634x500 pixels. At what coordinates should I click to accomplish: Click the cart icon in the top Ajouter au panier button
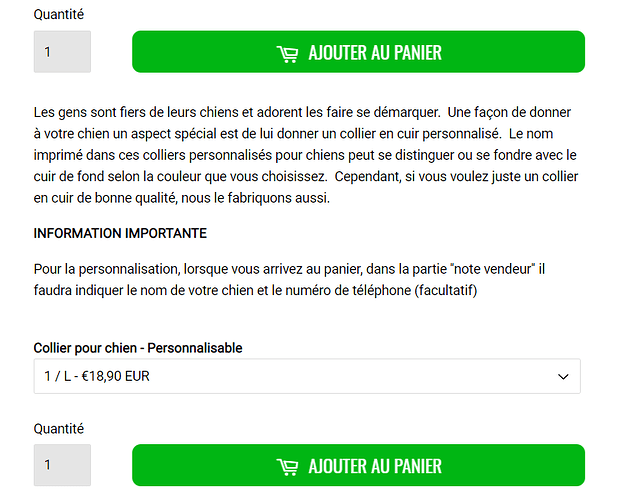click(287, 53)
